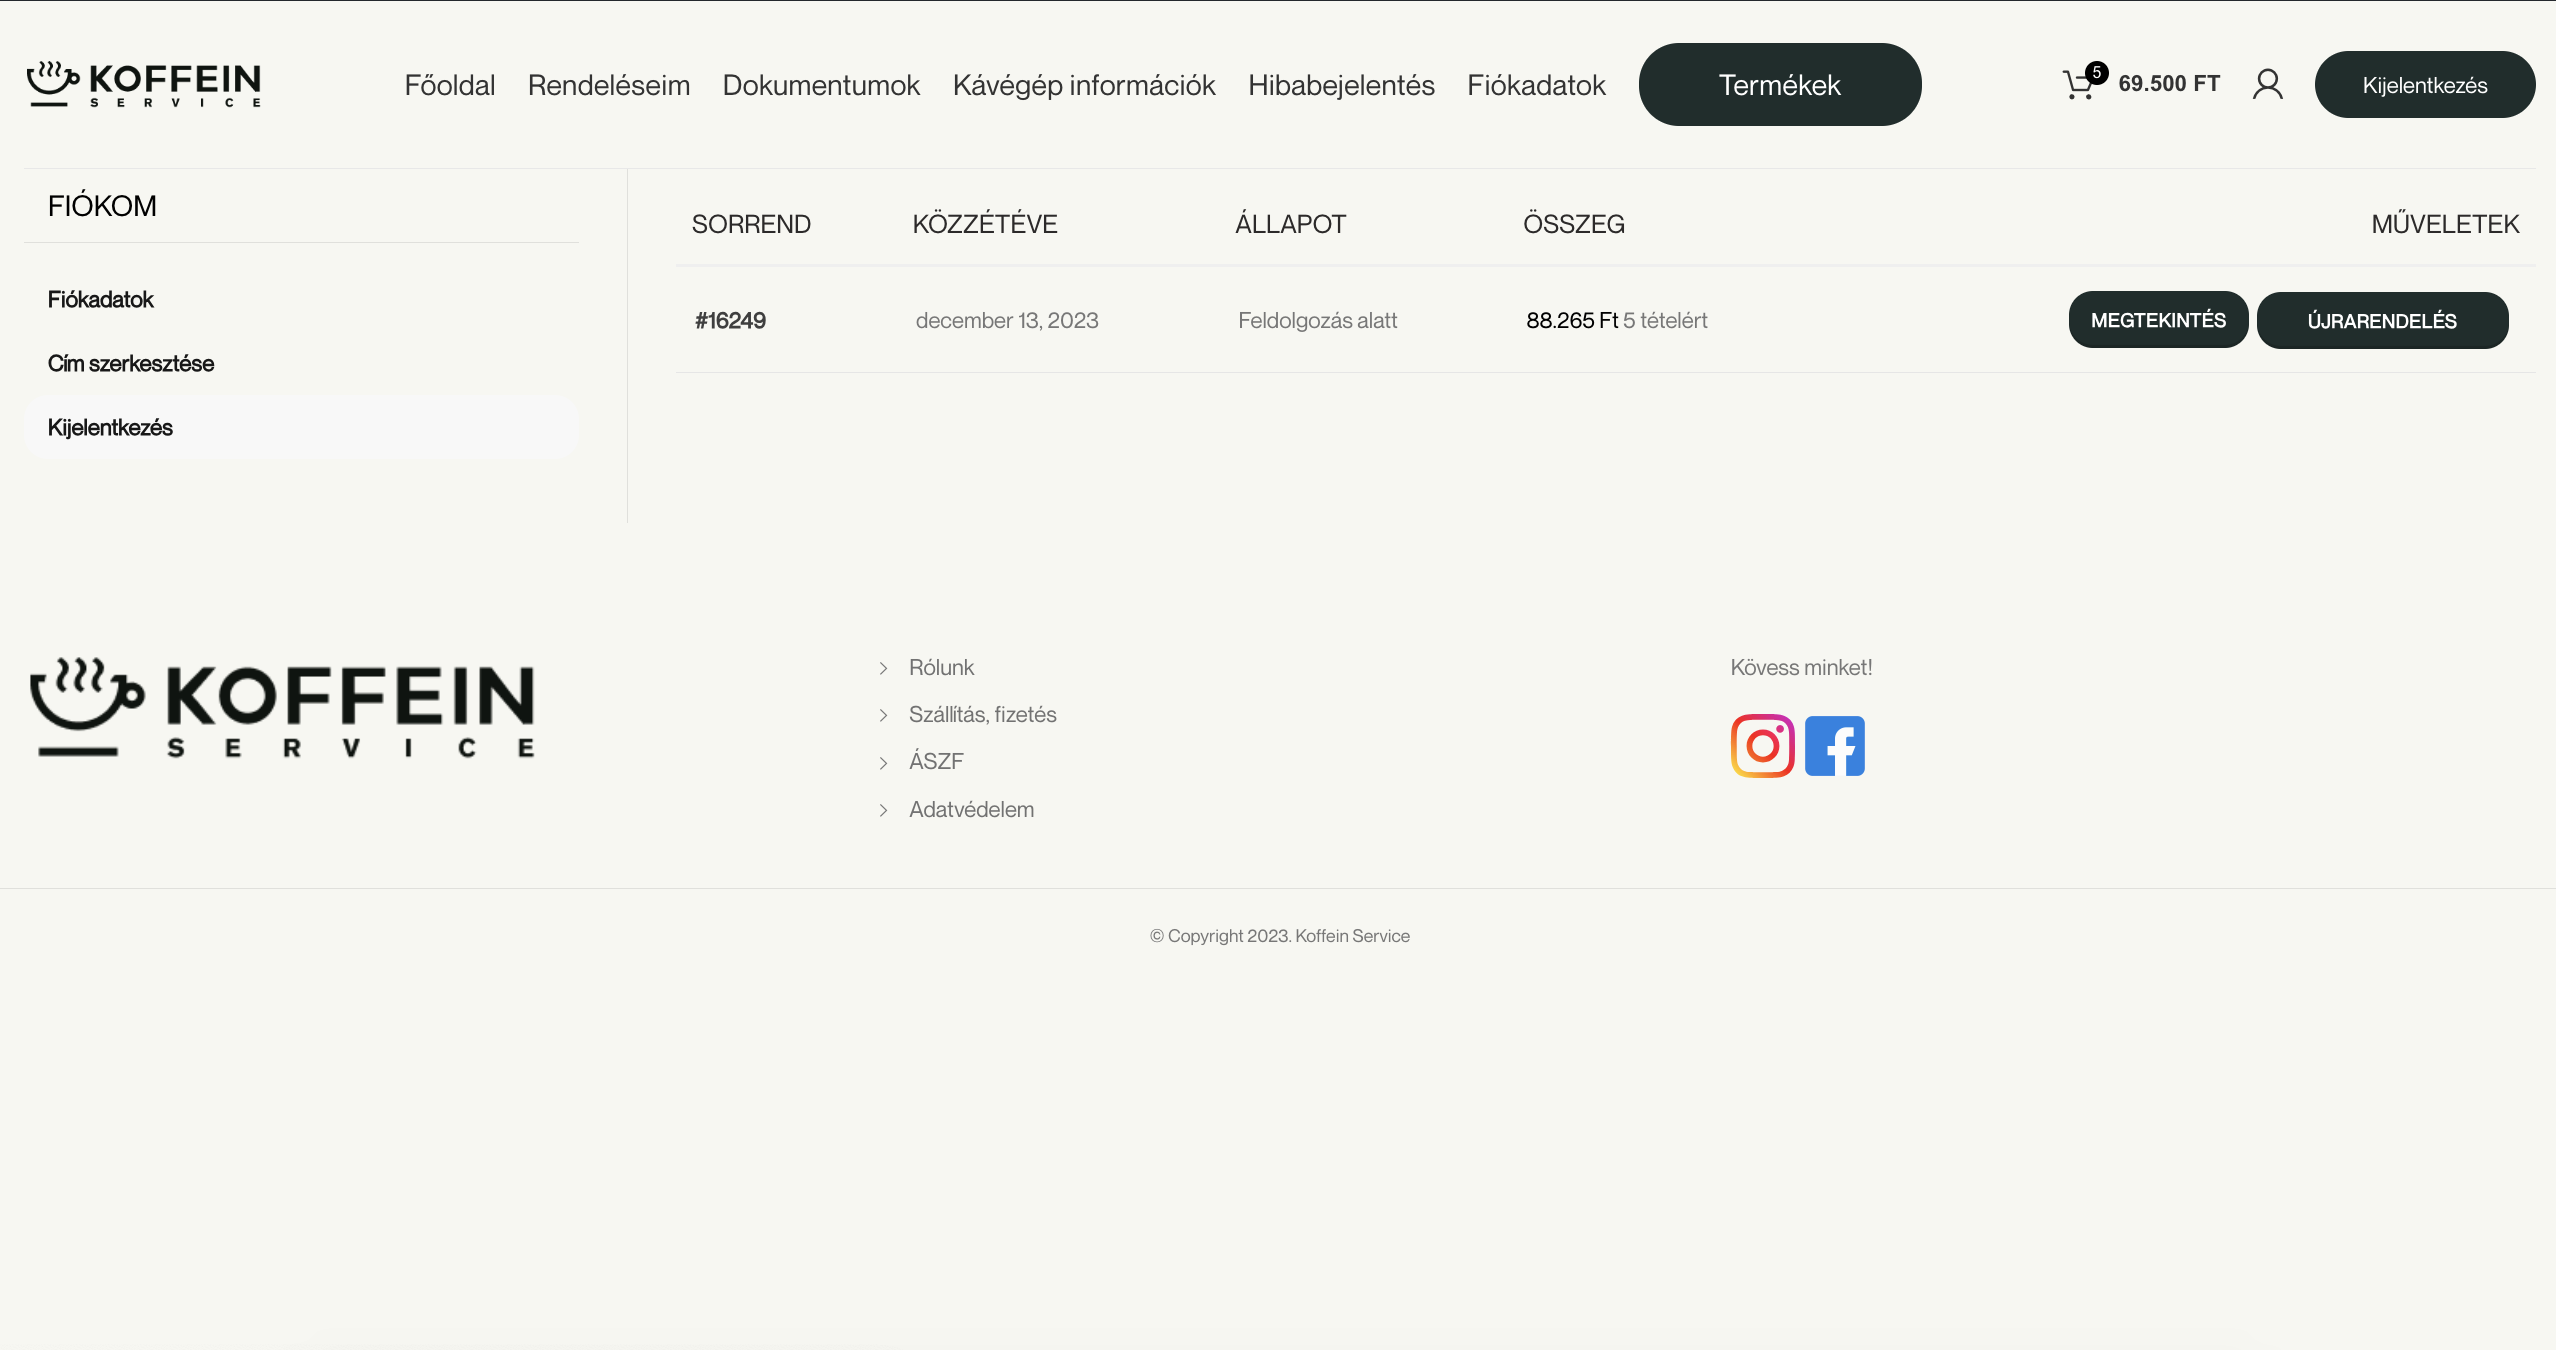Open the Termékek menu button
Screen dimensions: 2556x1350
tap(1779, 85)
